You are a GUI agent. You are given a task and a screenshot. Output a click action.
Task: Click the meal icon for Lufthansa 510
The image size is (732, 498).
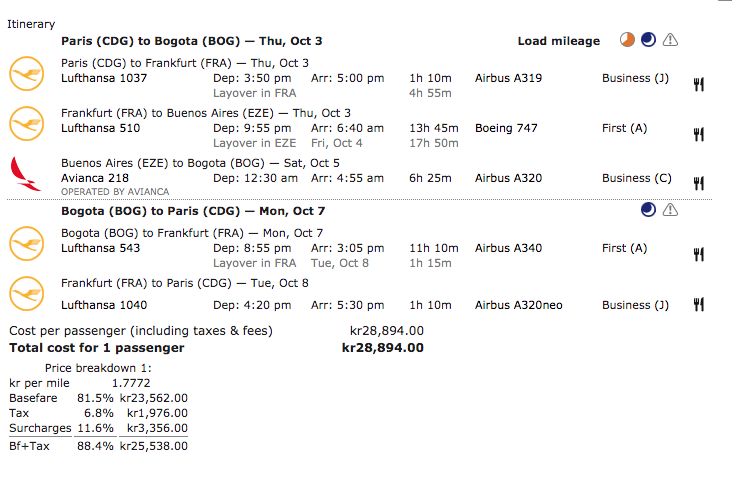699,134
